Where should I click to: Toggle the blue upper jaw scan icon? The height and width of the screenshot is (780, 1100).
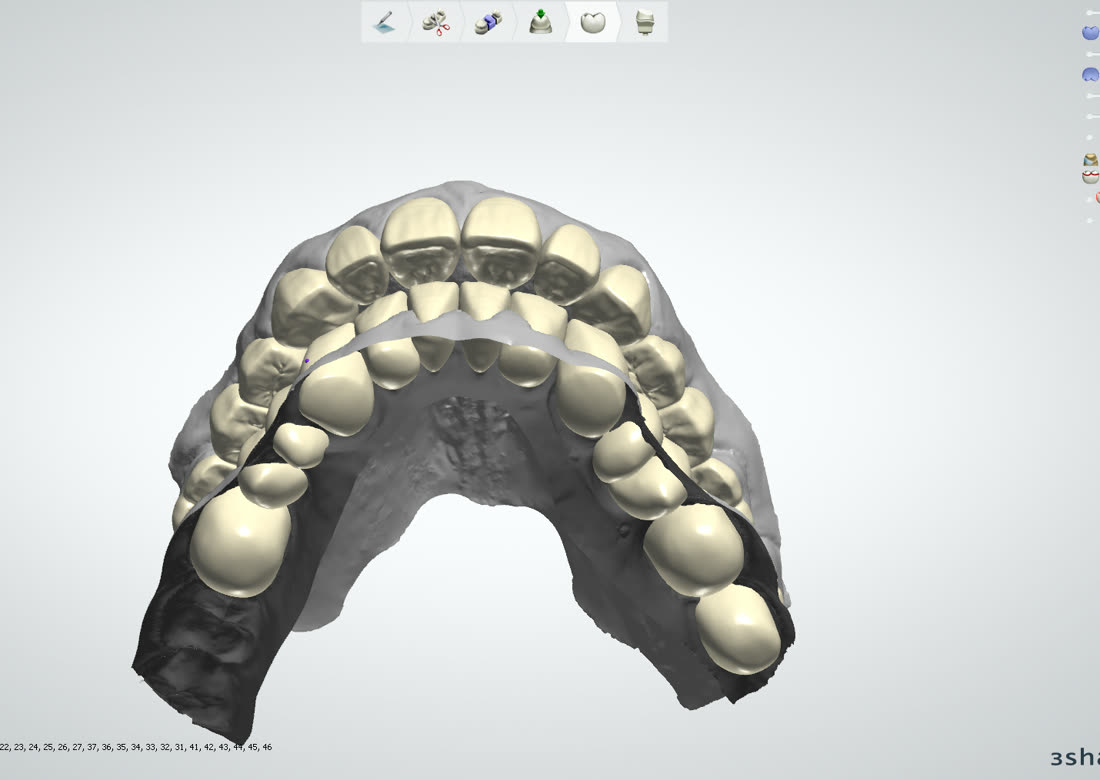pyautogui.click(x=1091, y=32)
